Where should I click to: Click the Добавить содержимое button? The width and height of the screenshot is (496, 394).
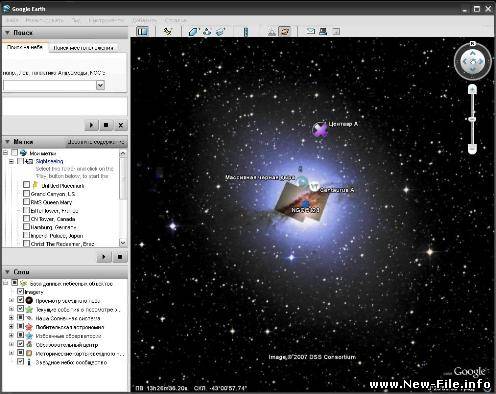(96, 142)
